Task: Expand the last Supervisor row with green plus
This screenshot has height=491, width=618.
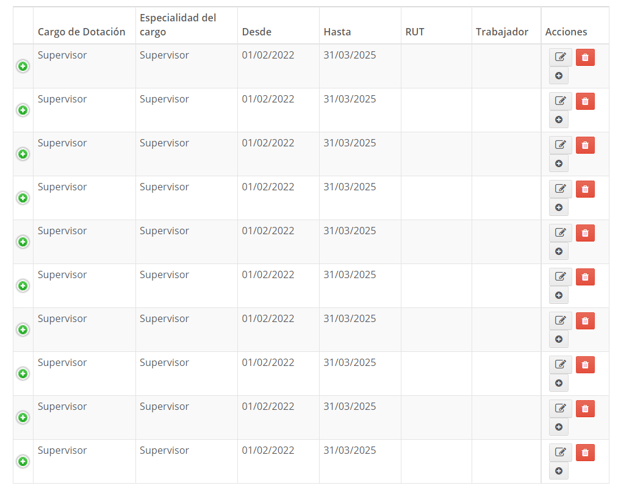Action: [x=23, y=461]
